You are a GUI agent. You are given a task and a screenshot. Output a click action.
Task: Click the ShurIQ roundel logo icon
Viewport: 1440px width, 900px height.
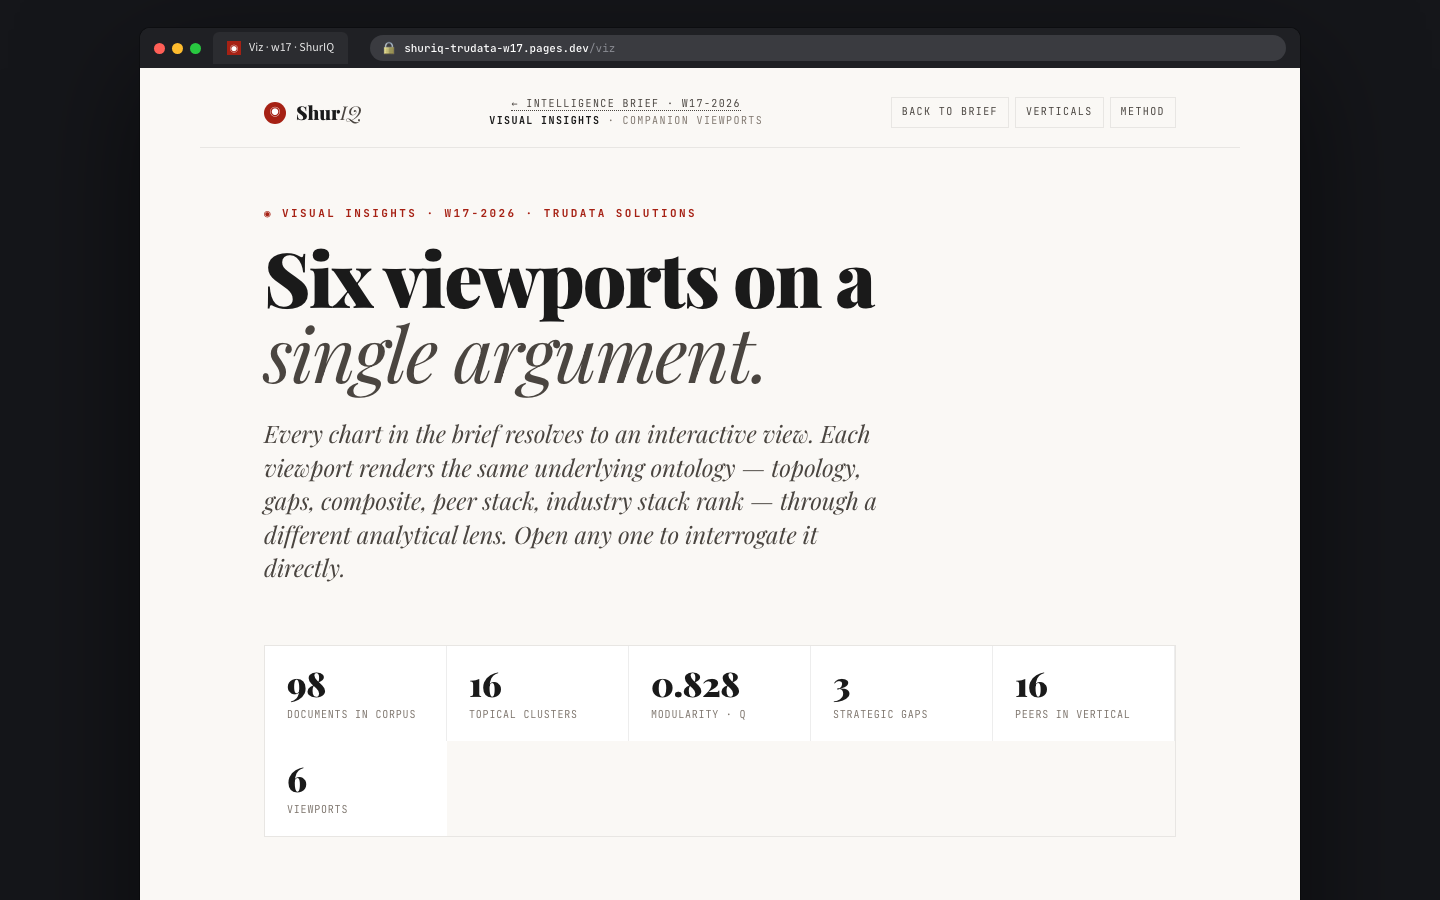pos(275,112)
